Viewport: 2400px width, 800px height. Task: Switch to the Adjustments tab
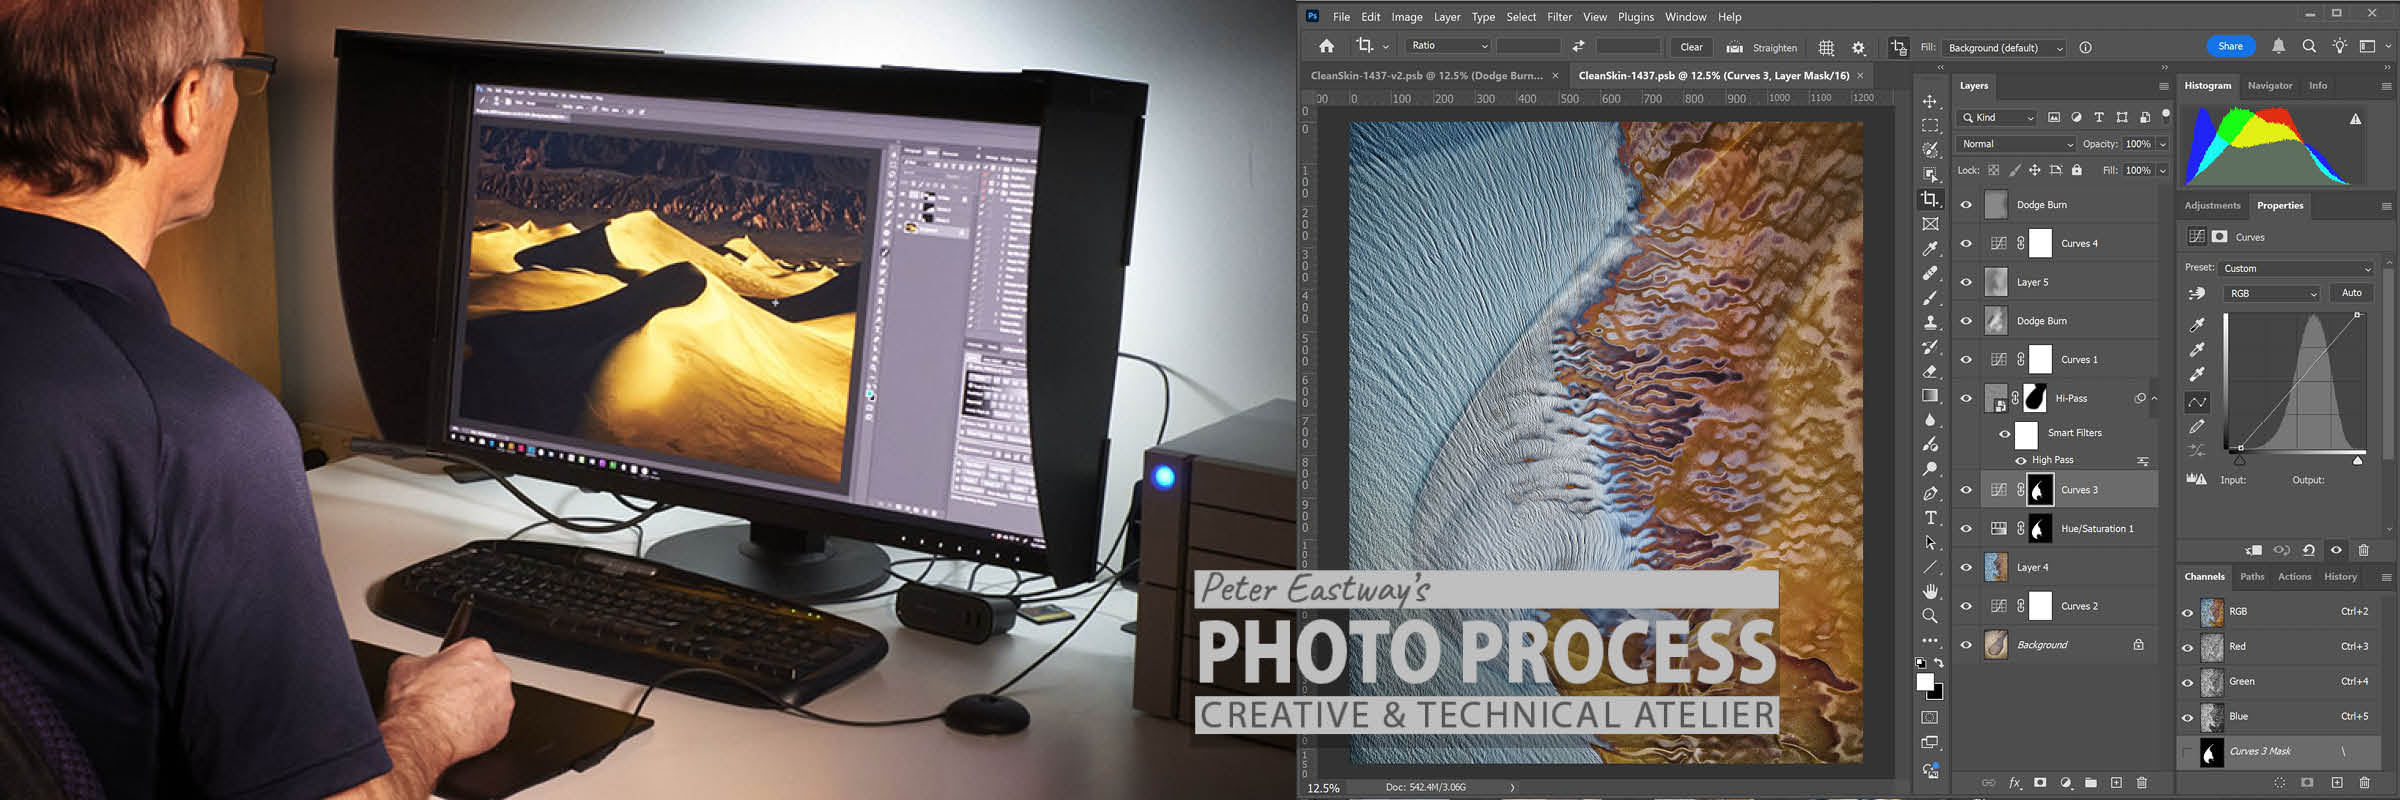tap(2212, 206)
